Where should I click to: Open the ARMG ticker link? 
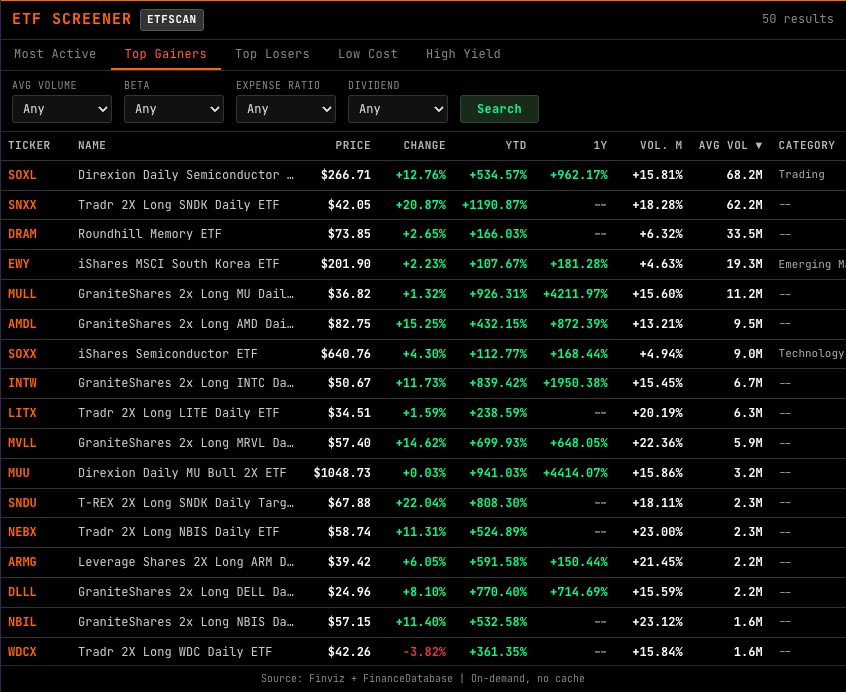(22, 561)
